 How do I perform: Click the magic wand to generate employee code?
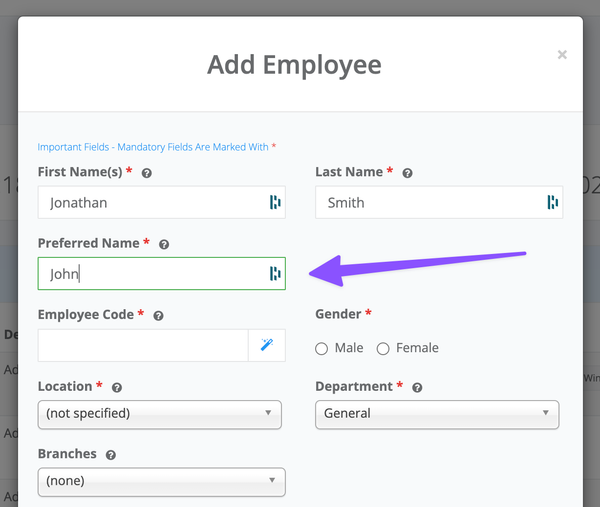[267, 345]
